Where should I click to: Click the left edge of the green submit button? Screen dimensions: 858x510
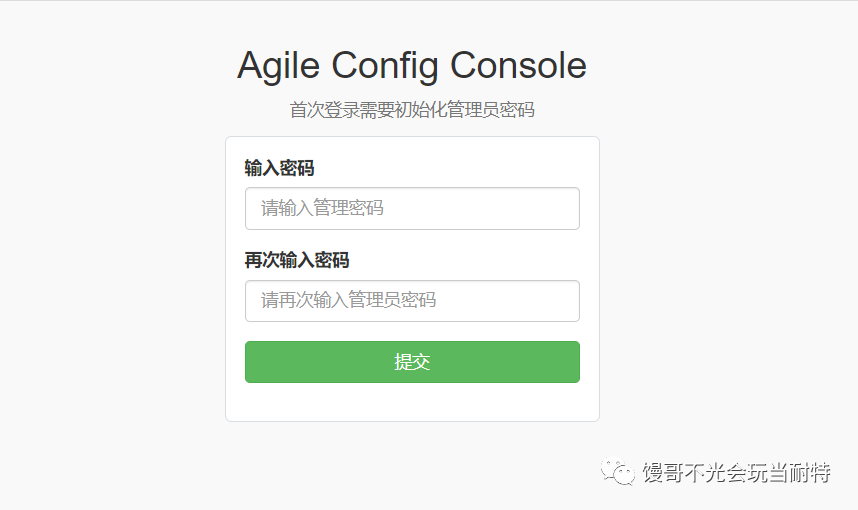click(252, 362)
